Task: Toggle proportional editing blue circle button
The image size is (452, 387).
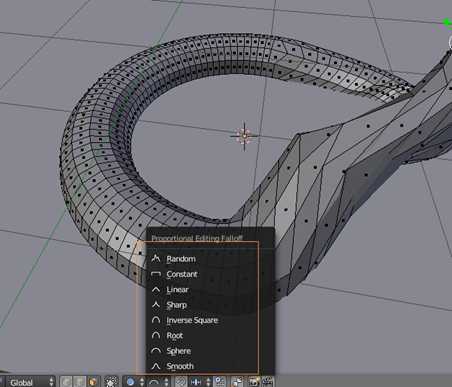Action: tap(131, 382)
